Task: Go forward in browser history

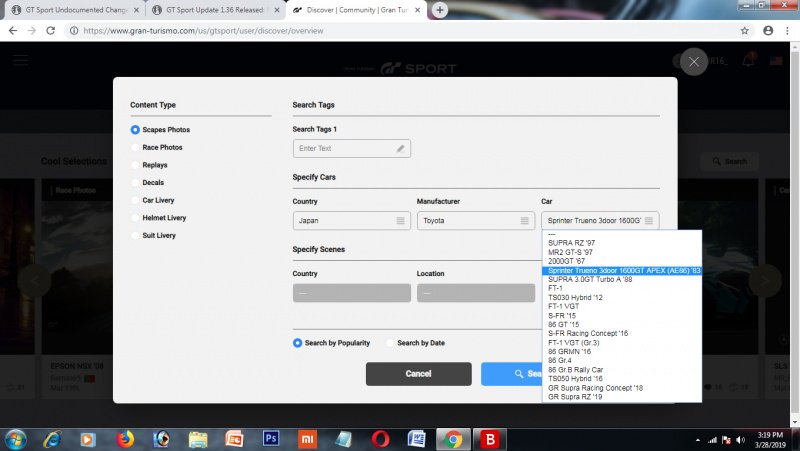Action: pos(32,31)
